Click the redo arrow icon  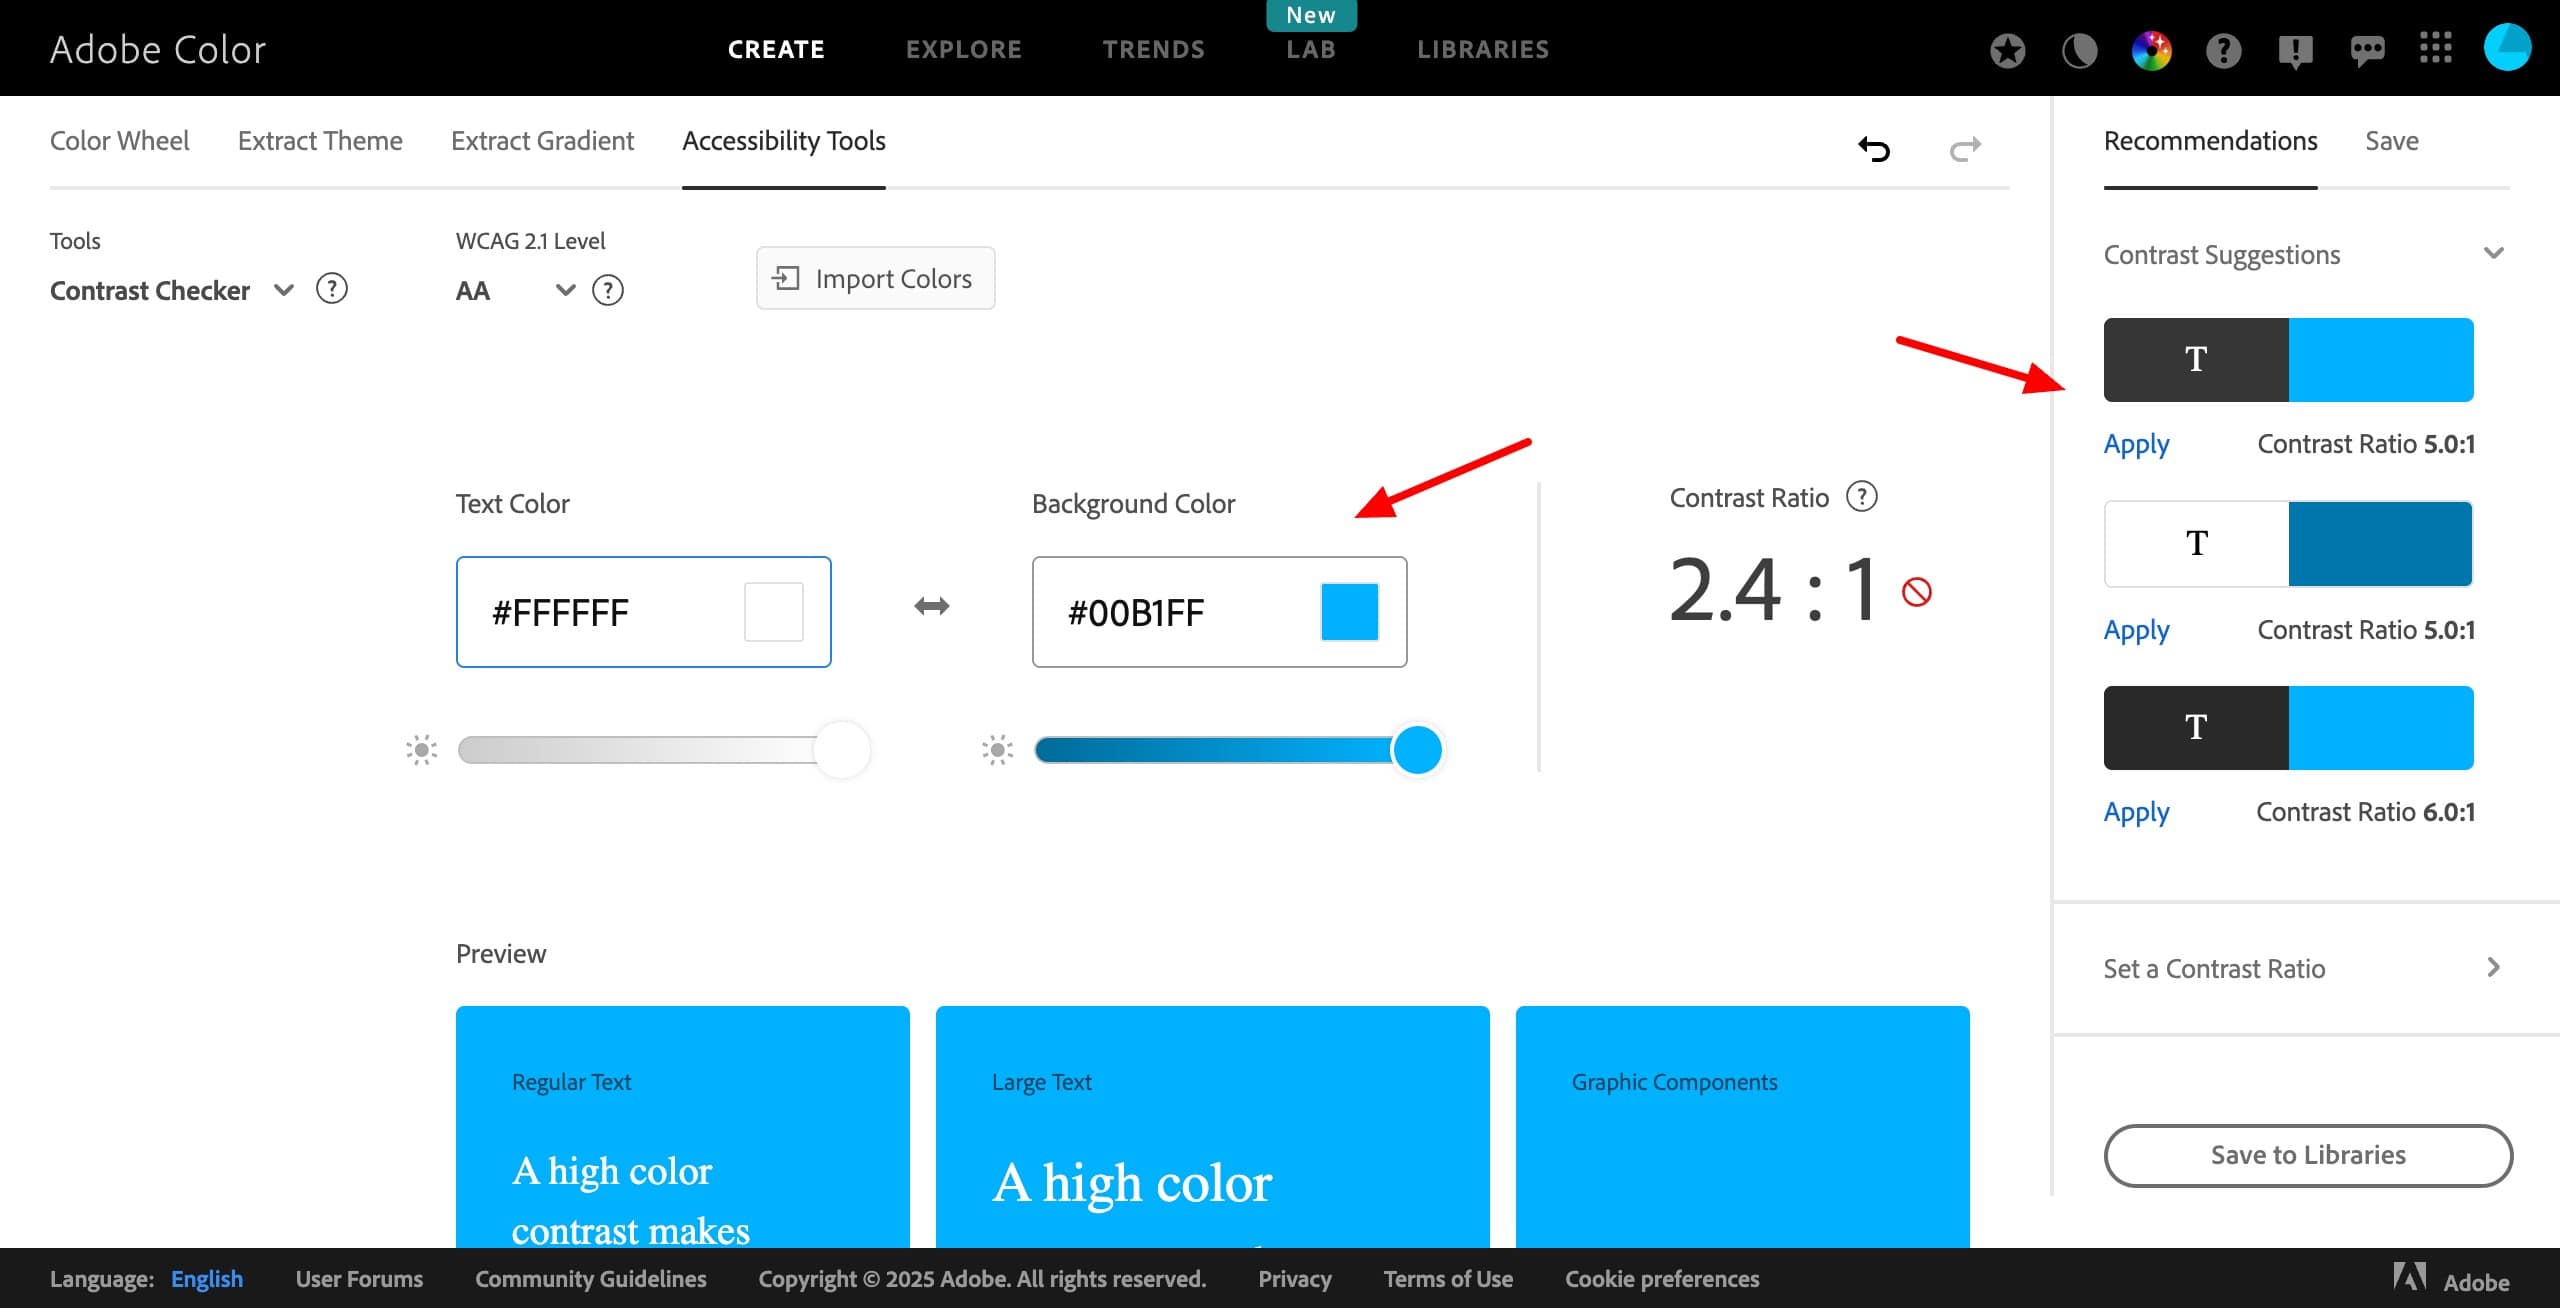1965,149
